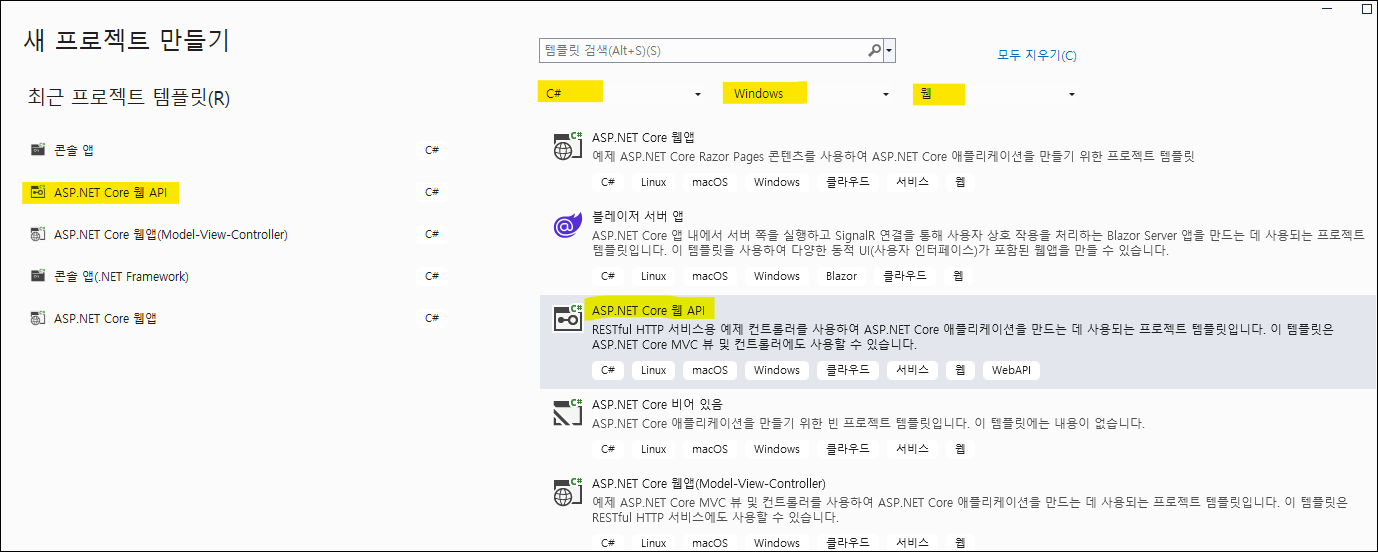Focus the 템플릿 검색 input field

(x=700, y=50)
